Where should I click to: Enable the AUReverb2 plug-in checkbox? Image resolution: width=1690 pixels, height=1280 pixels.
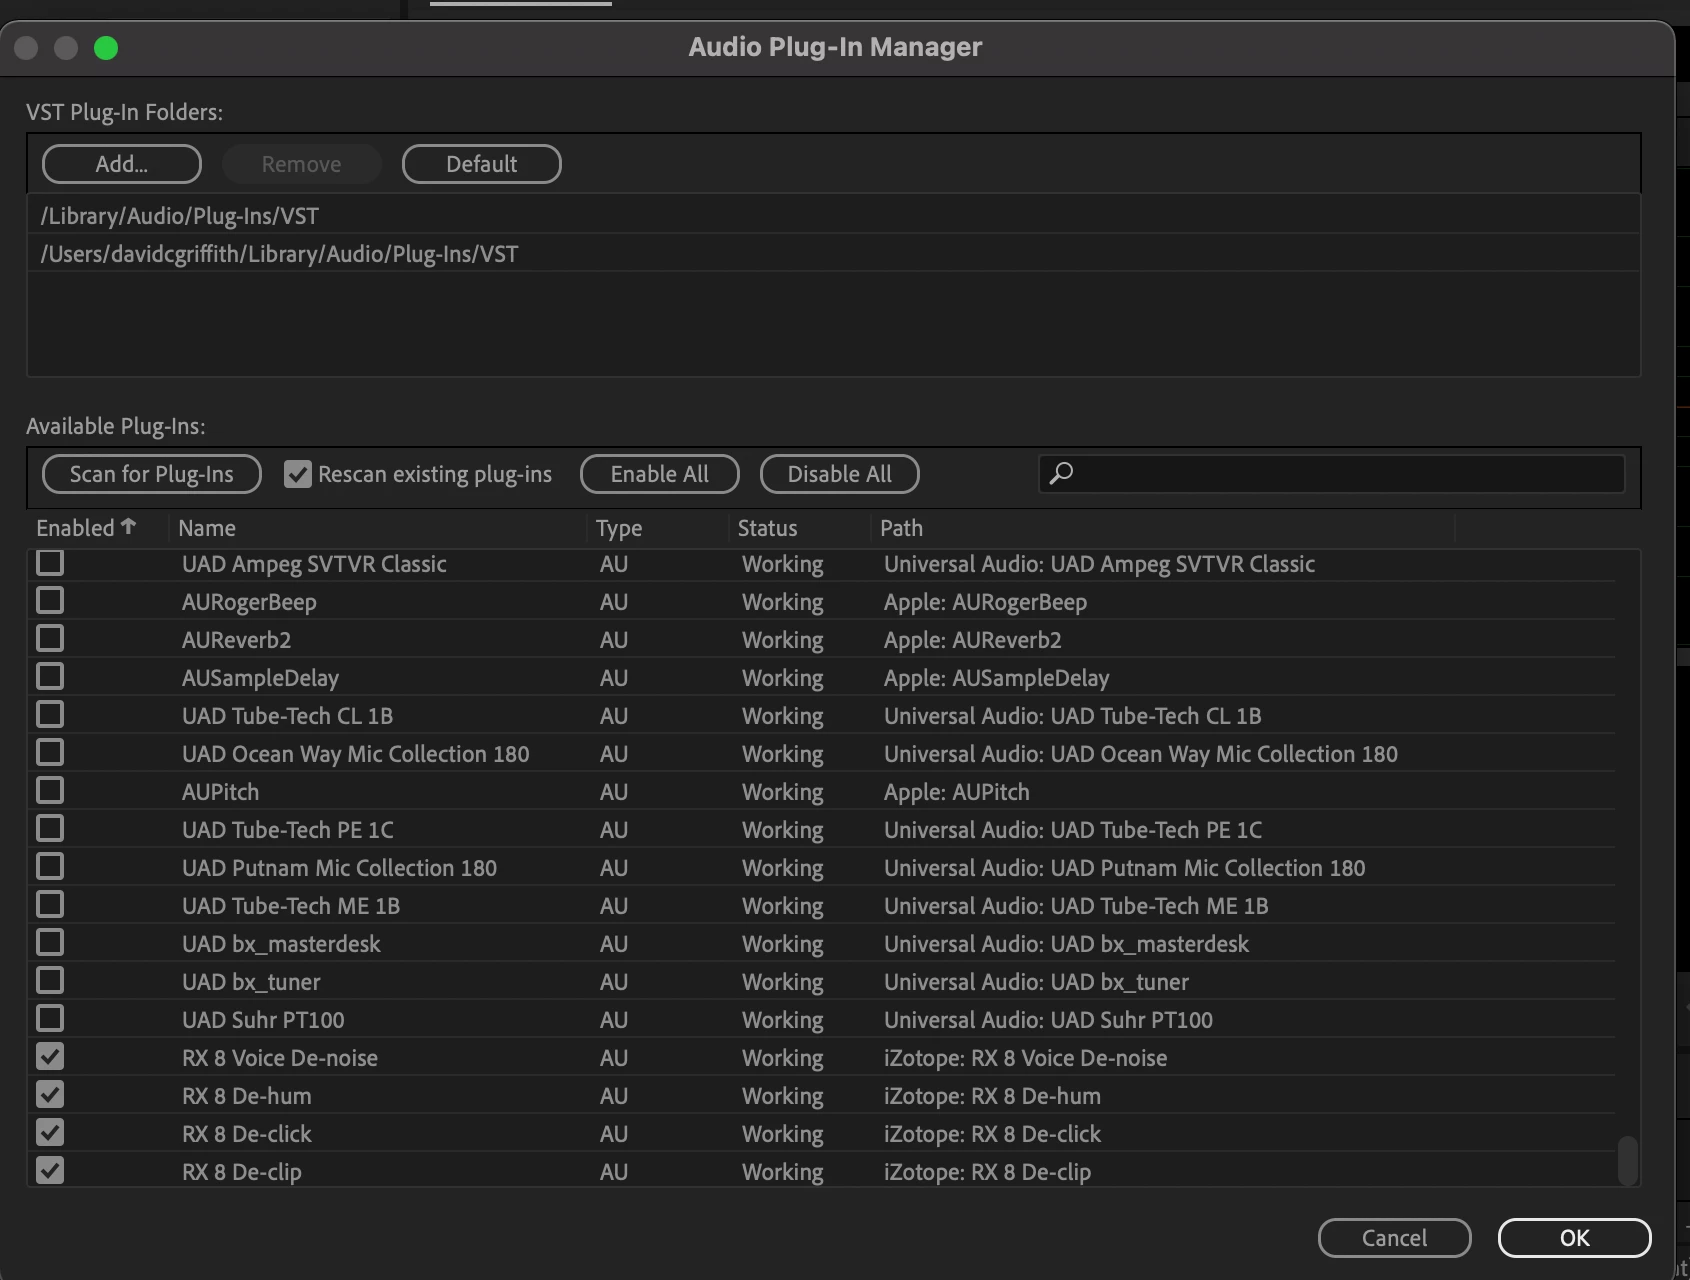point(50,639)
